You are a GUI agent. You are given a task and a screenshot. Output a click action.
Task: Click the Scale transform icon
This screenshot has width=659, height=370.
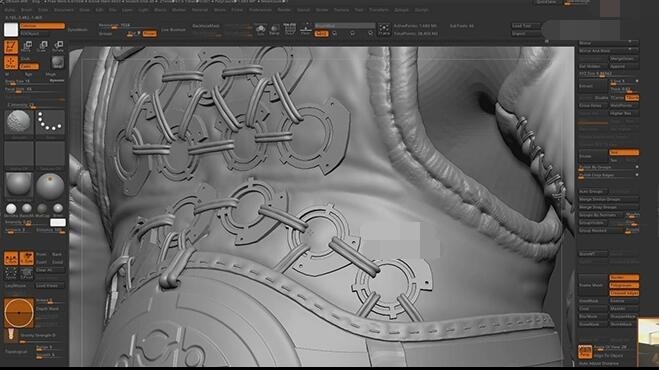[x=43, y=46]
